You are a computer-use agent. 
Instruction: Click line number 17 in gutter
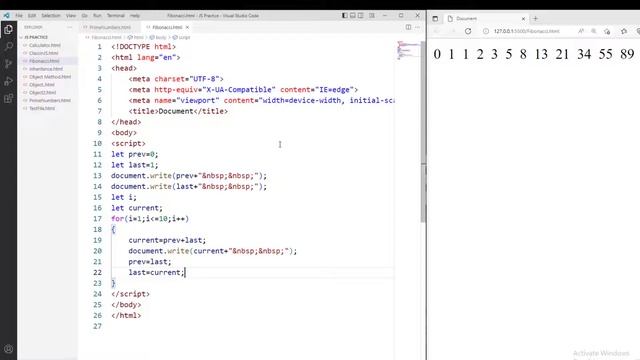click(x=97, y=219)
